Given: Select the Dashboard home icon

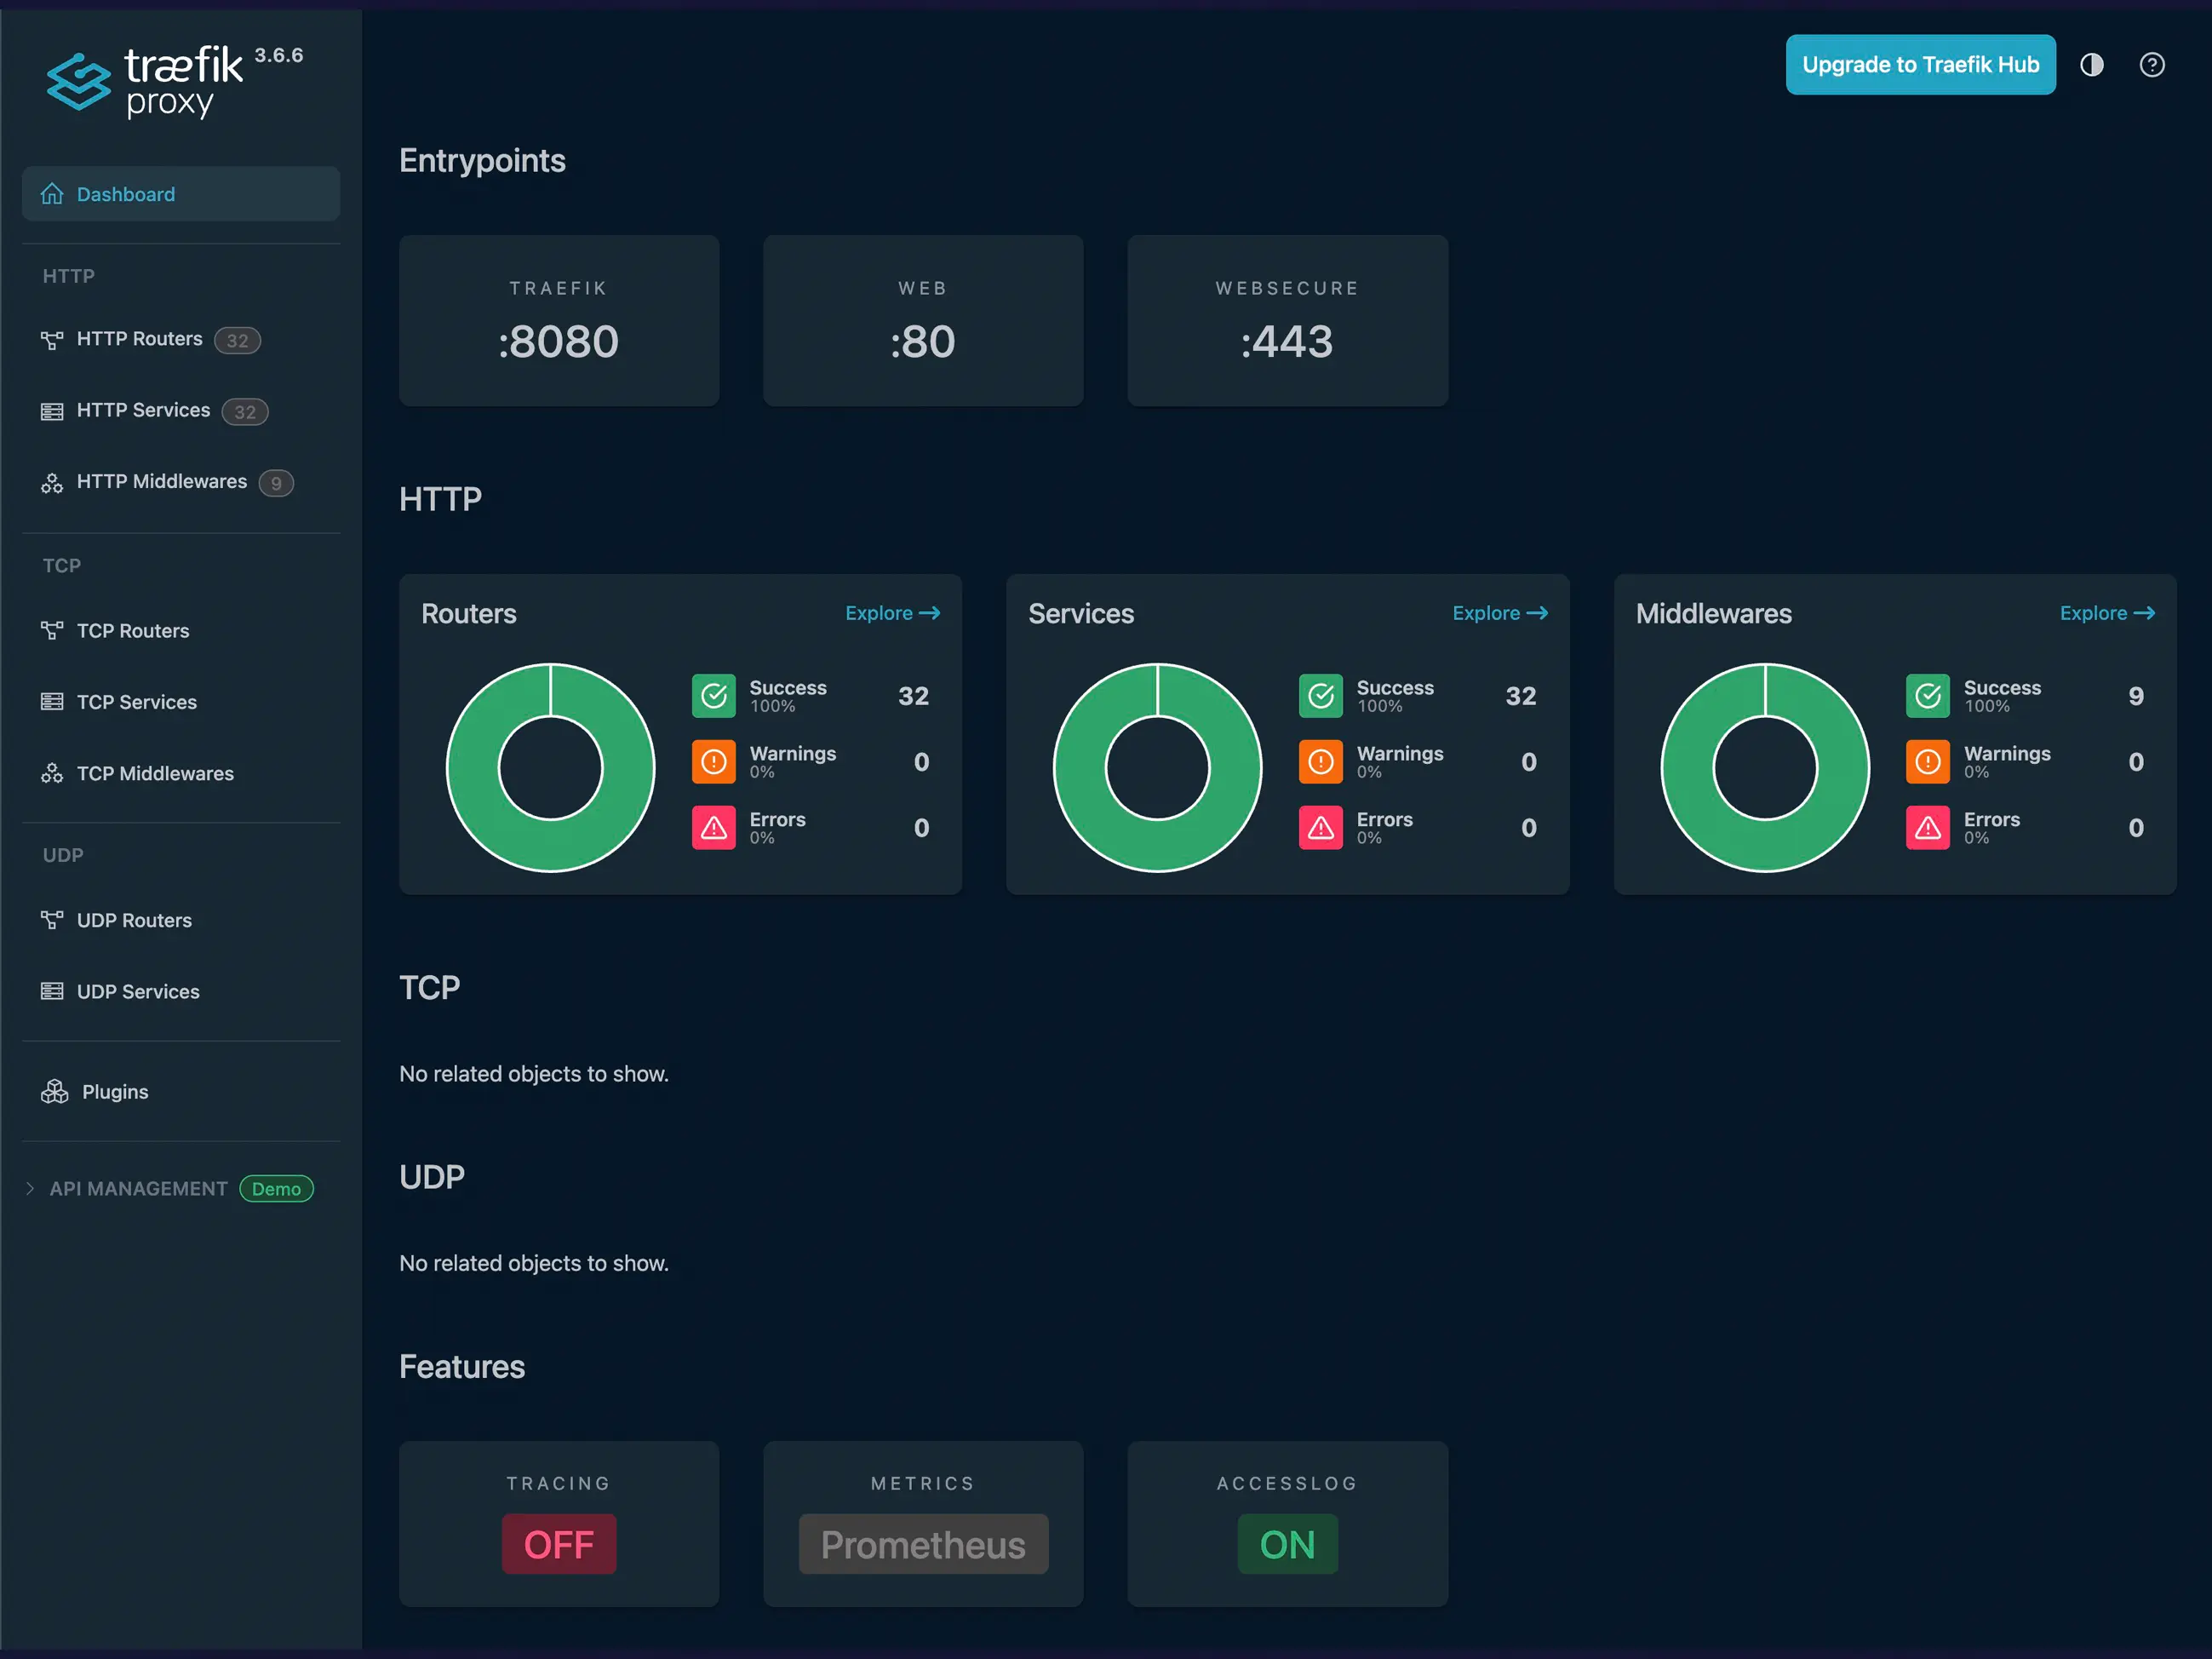Looking at the screenshot, I should click(x=52, y=193).
